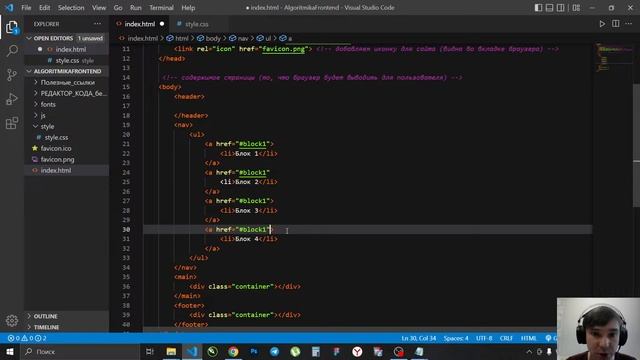This screenshot has height=360, width=640.
Task: Open Task View on the taskbar
Action: click(x=150, y=351)
